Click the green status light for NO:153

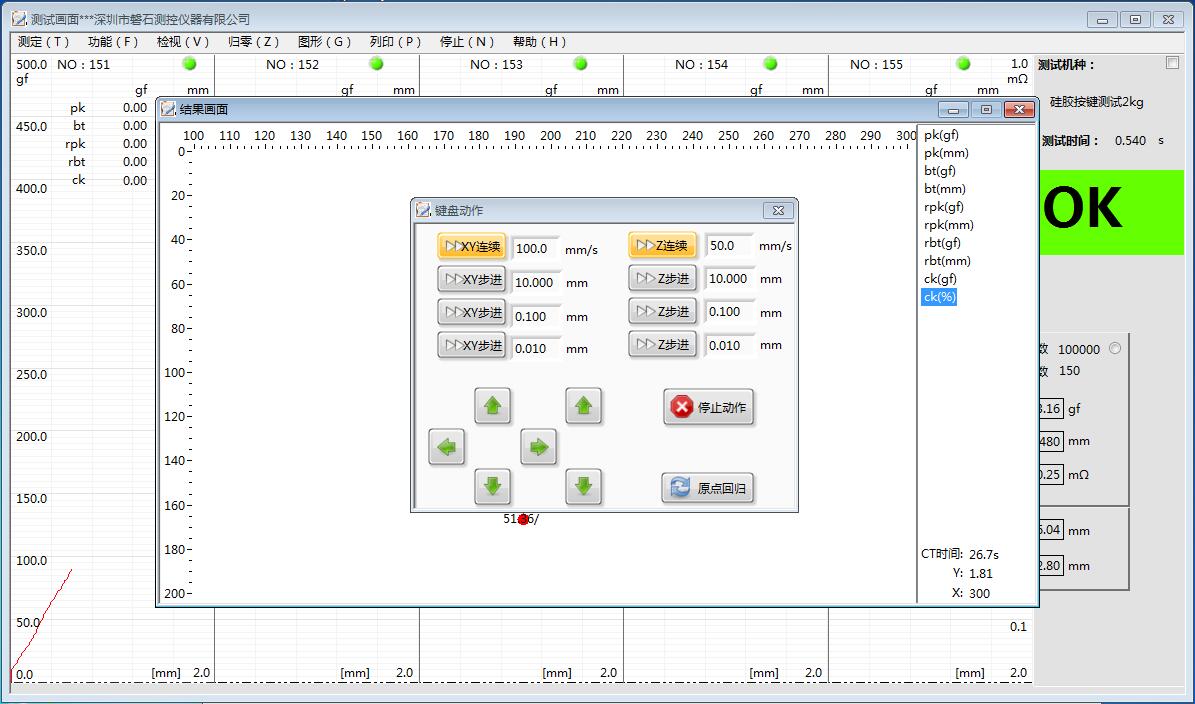[x=580, y=64]
